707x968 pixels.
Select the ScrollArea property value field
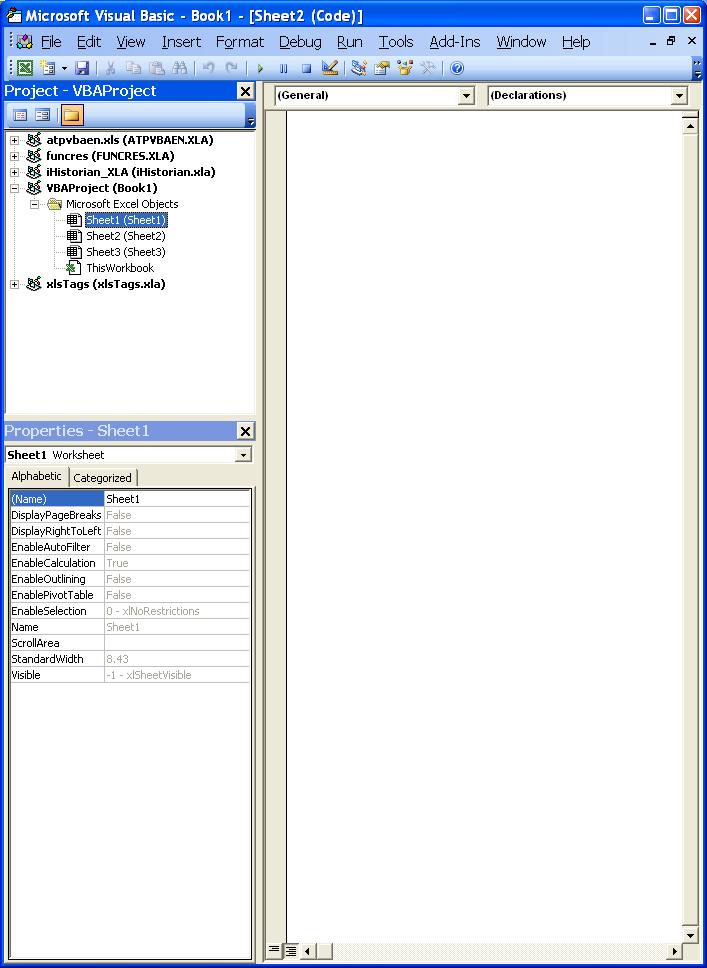[177, 643]
